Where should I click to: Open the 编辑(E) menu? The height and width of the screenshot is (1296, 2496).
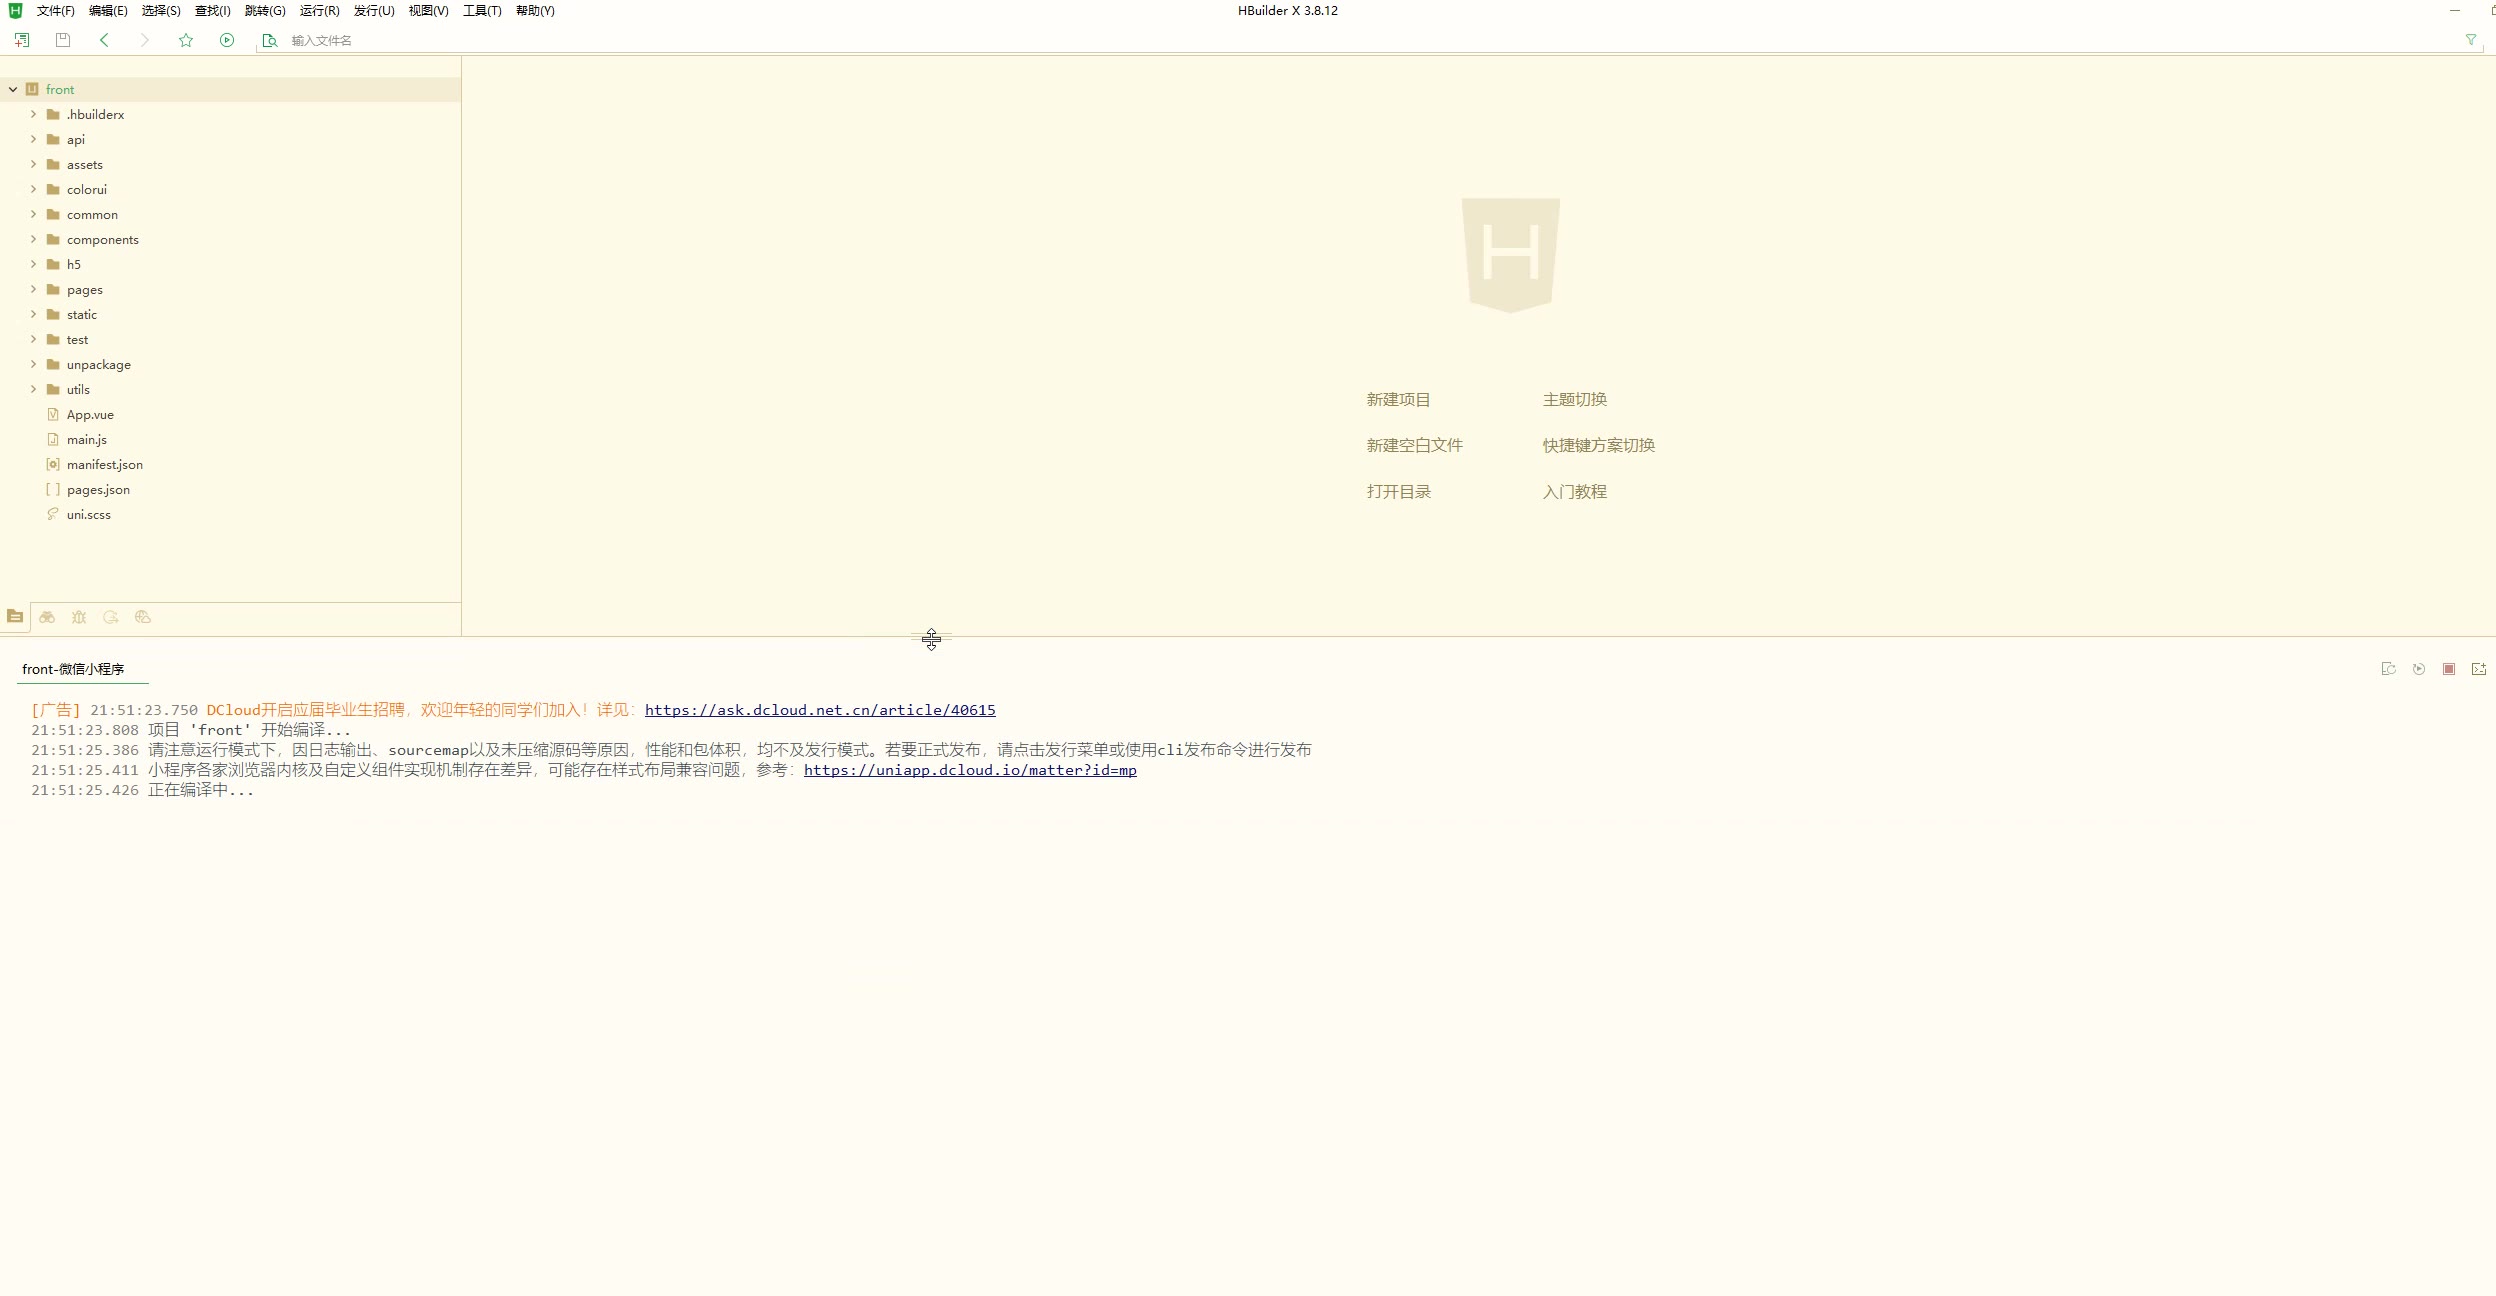[x=108, y=11]
